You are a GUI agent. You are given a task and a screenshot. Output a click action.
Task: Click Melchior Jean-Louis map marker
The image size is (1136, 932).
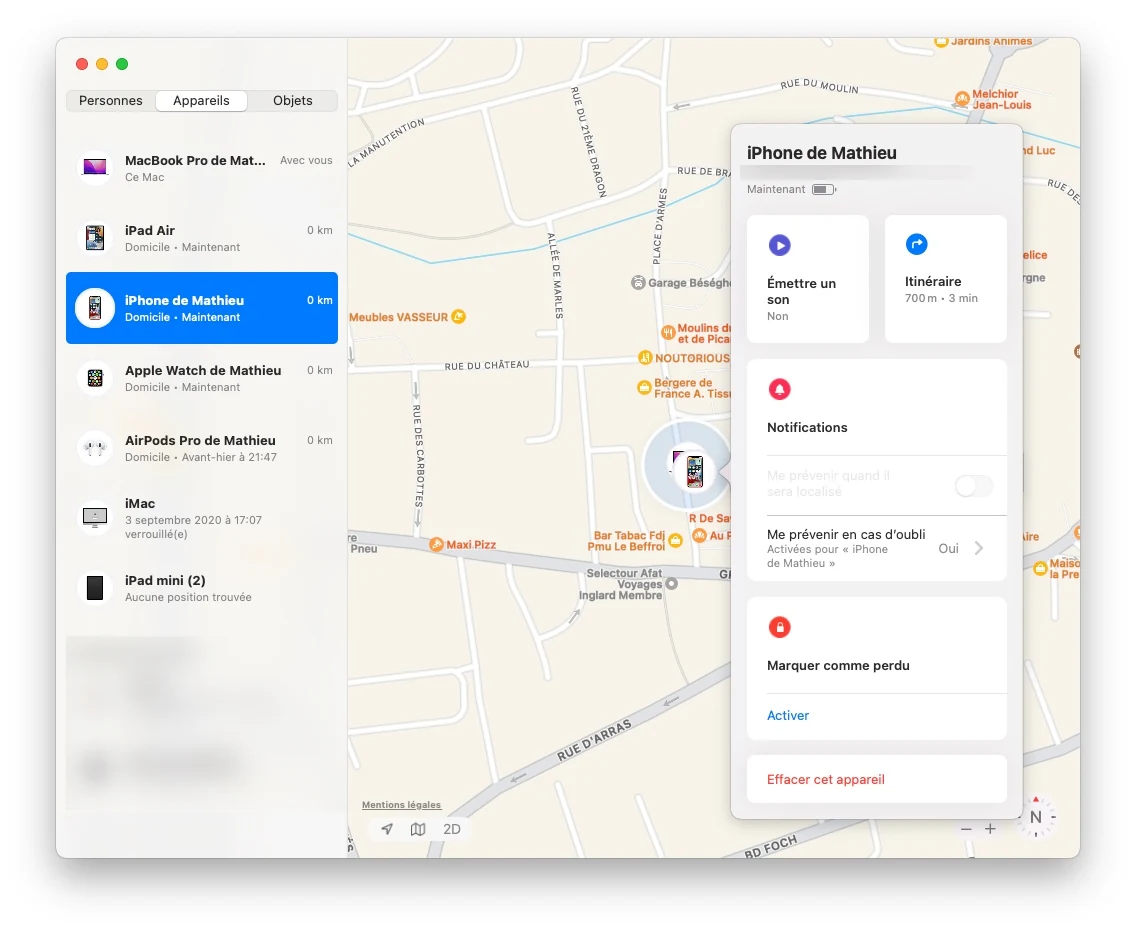click(962, 99)
